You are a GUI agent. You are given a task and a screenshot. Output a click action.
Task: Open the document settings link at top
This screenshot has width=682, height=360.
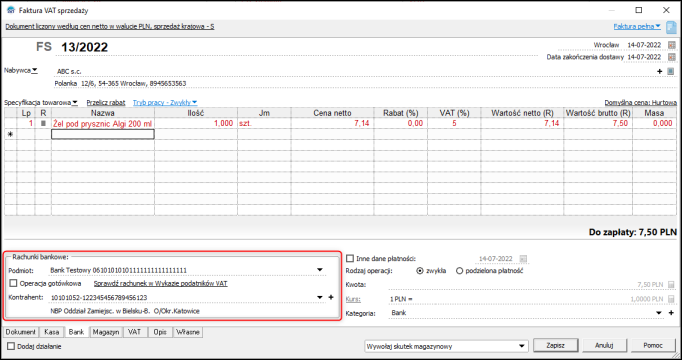point(110,27)
